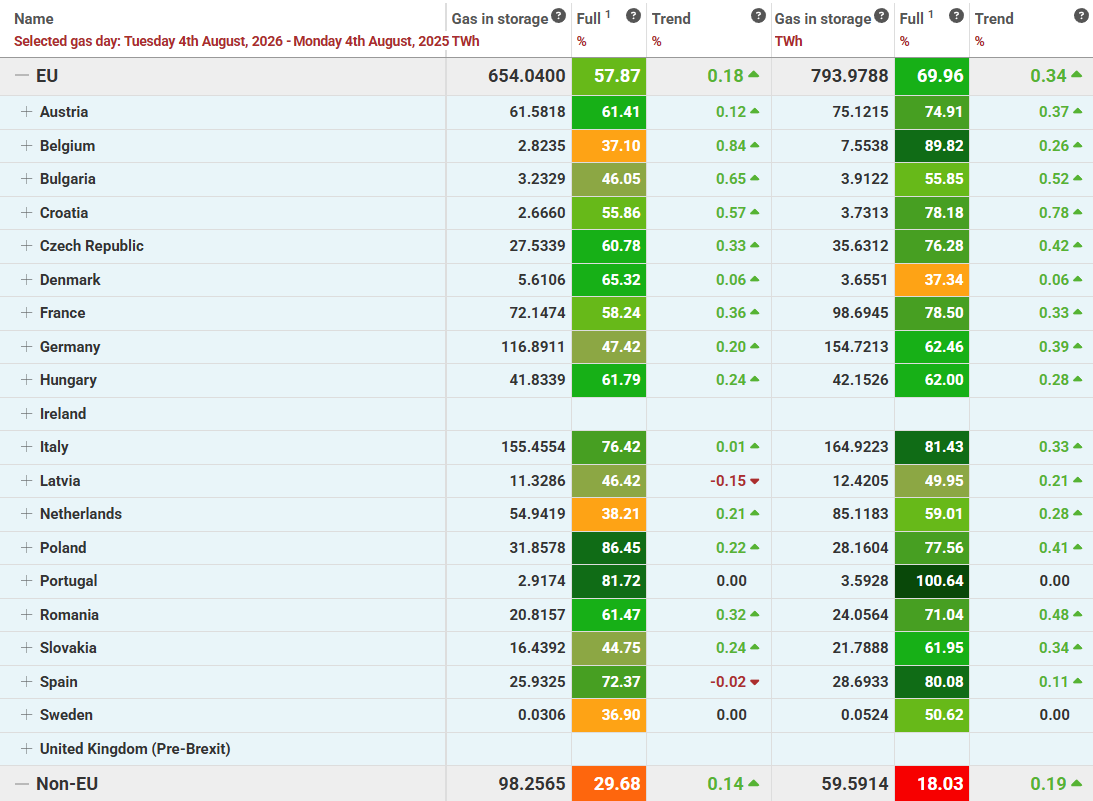Click the Poland country name
This screenshot has height=801, width=1093.
[63, 547]
